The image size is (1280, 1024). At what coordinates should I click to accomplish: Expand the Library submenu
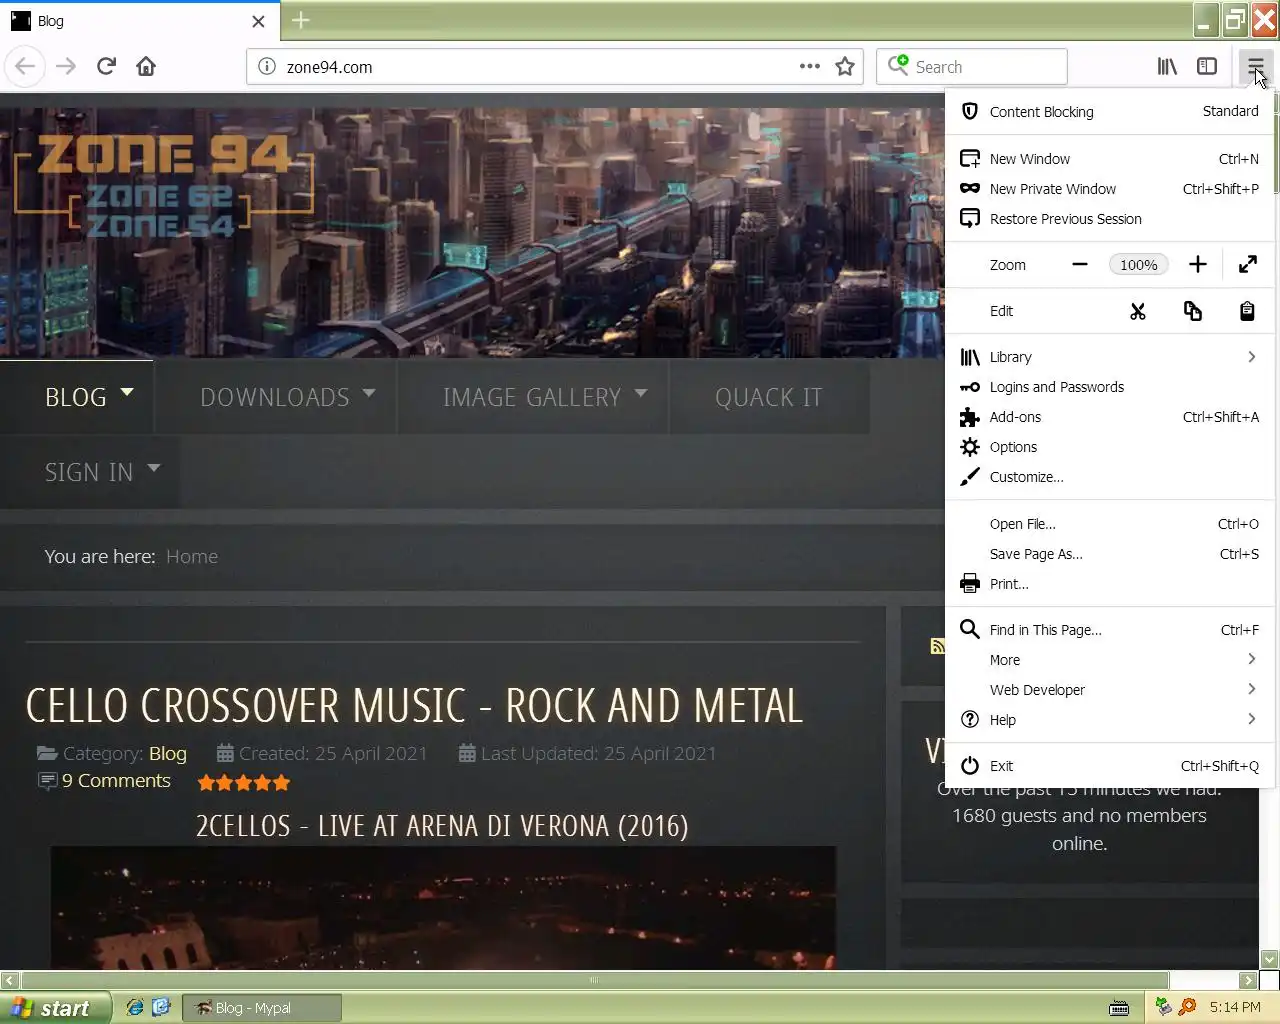tap(1109, 357)
